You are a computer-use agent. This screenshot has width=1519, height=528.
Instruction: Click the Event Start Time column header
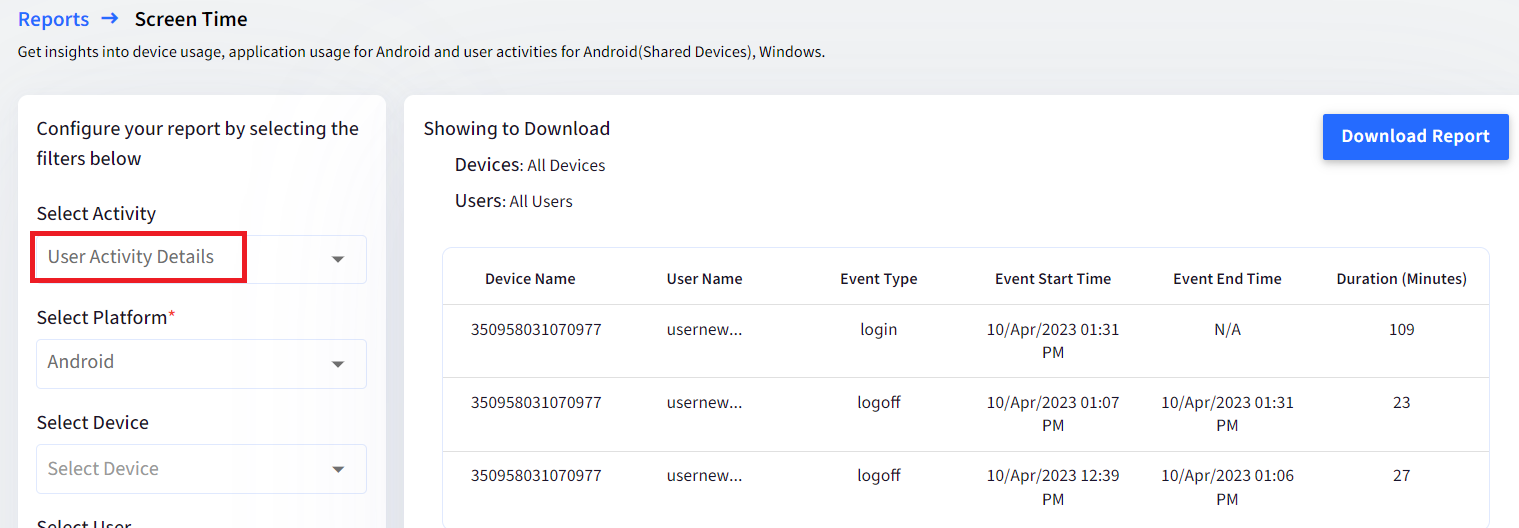(1053, 279)
